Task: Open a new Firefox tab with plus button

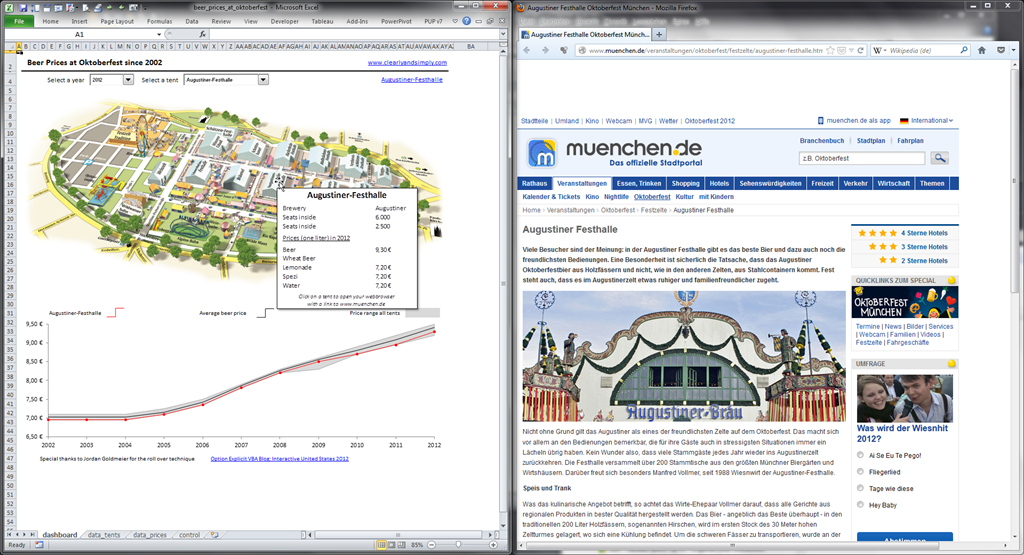Action: pyautogui.click(x=659, y=34)
